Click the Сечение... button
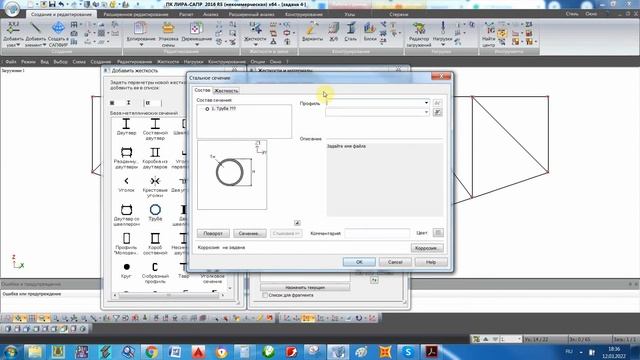Image resolution: width=640 pixels, height=360 pixels. 249,233
